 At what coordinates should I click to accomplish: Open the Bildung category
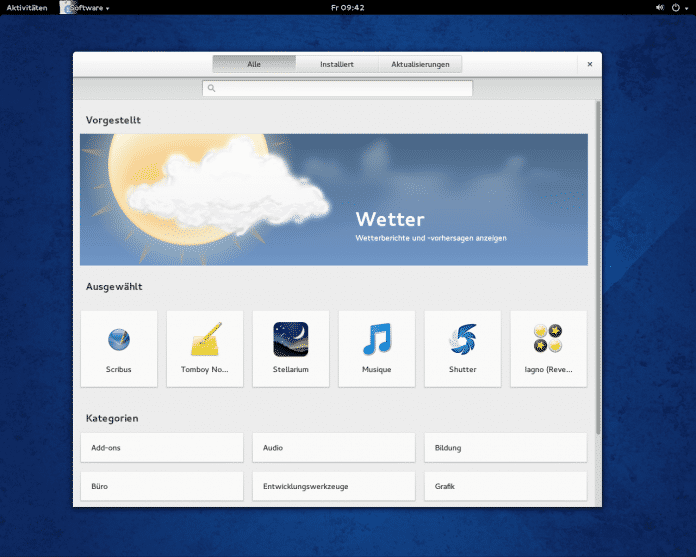pos(505,448)
